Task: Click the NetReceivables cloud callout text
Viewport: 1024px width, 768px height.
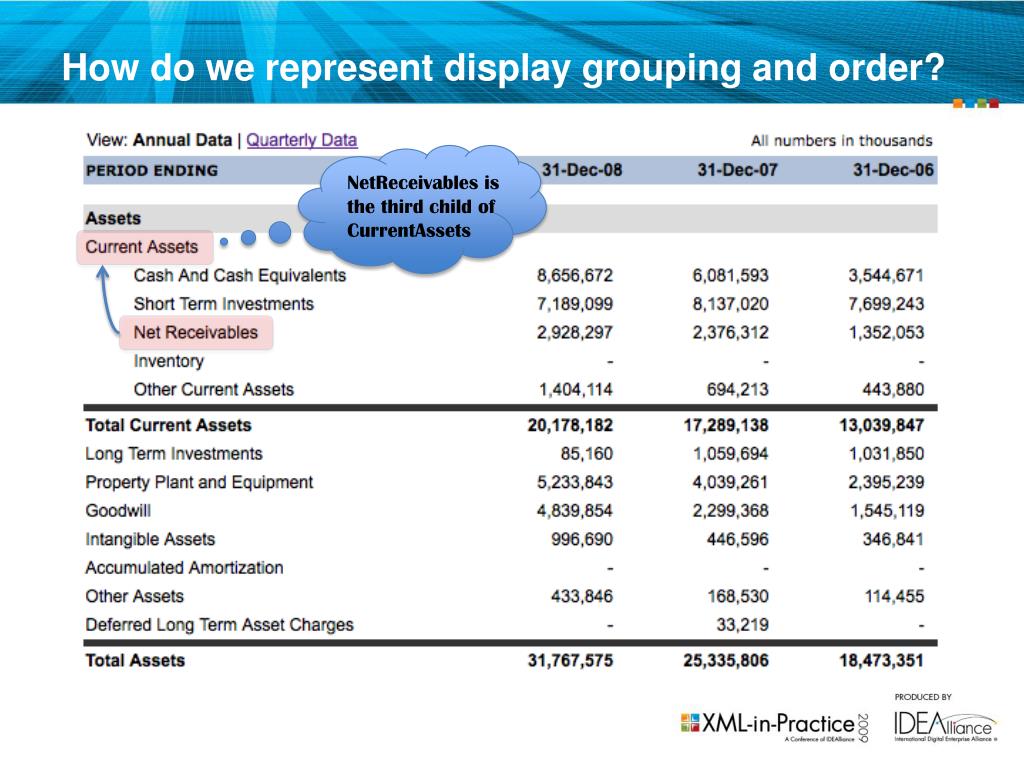Action: click(423, 206)
